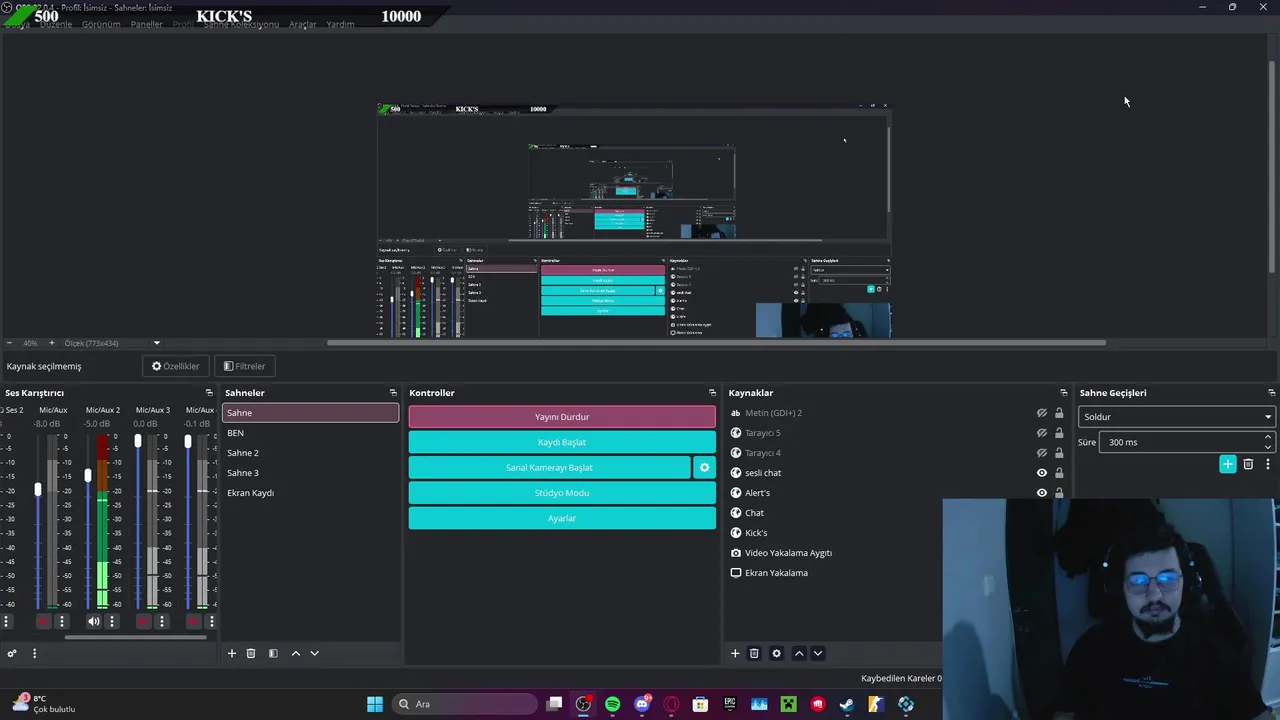Enable Stüdyo Modu

point(562,493)
